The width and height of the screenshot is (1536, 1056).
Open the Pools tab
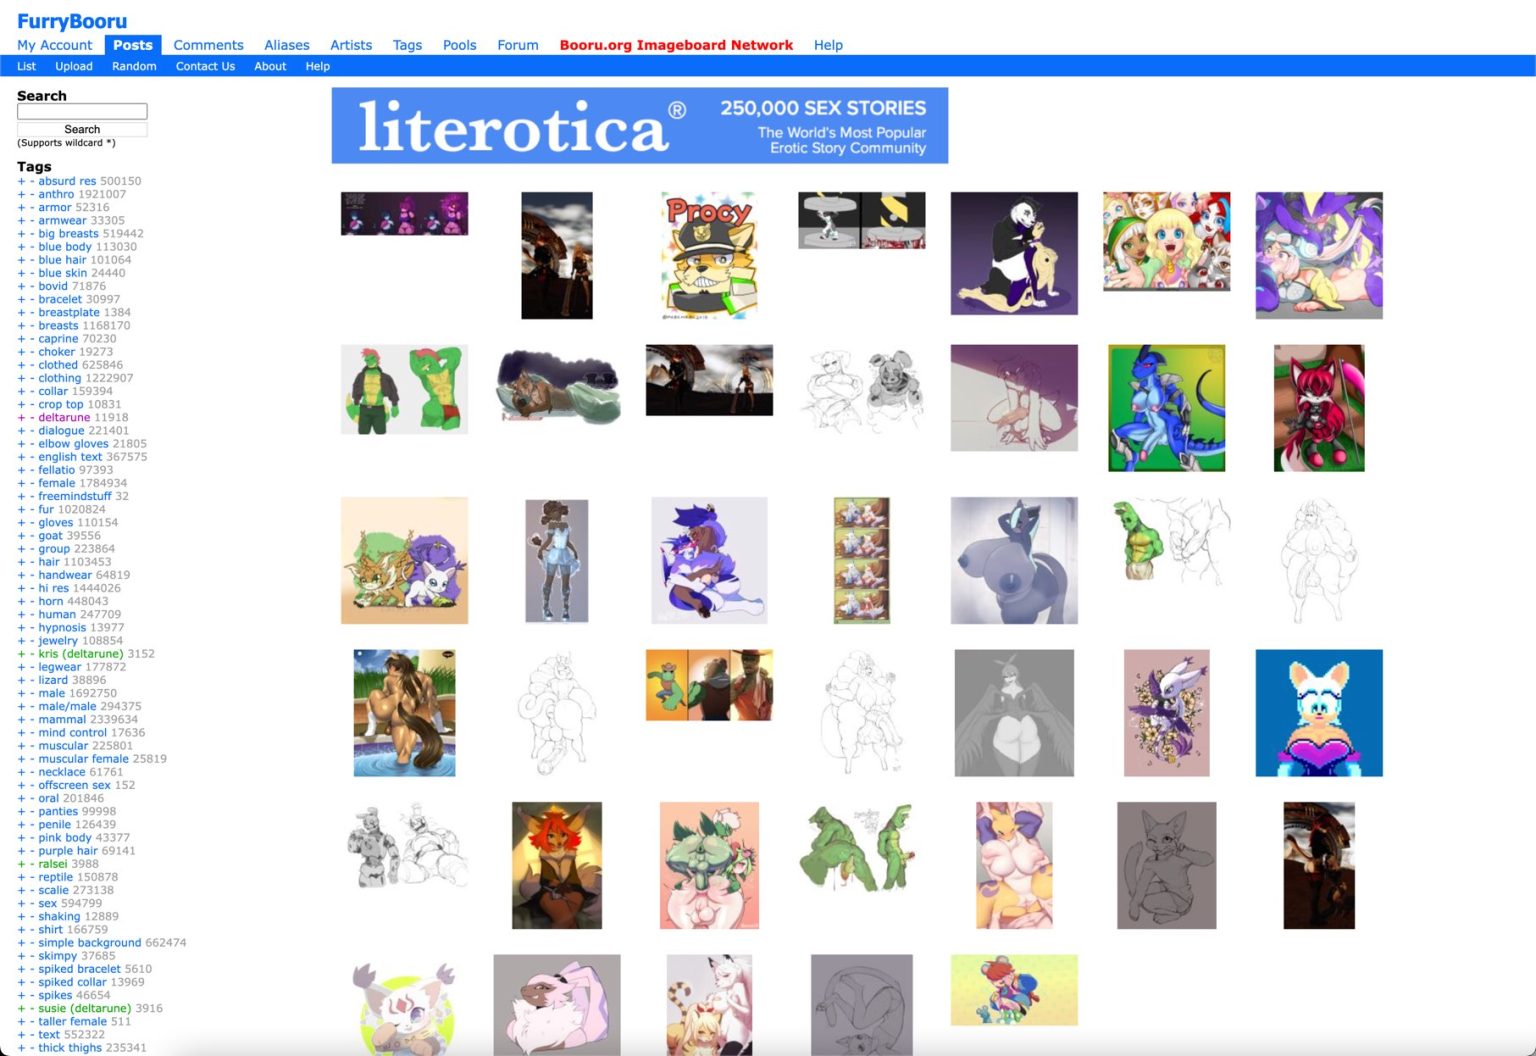pos(459,45)
